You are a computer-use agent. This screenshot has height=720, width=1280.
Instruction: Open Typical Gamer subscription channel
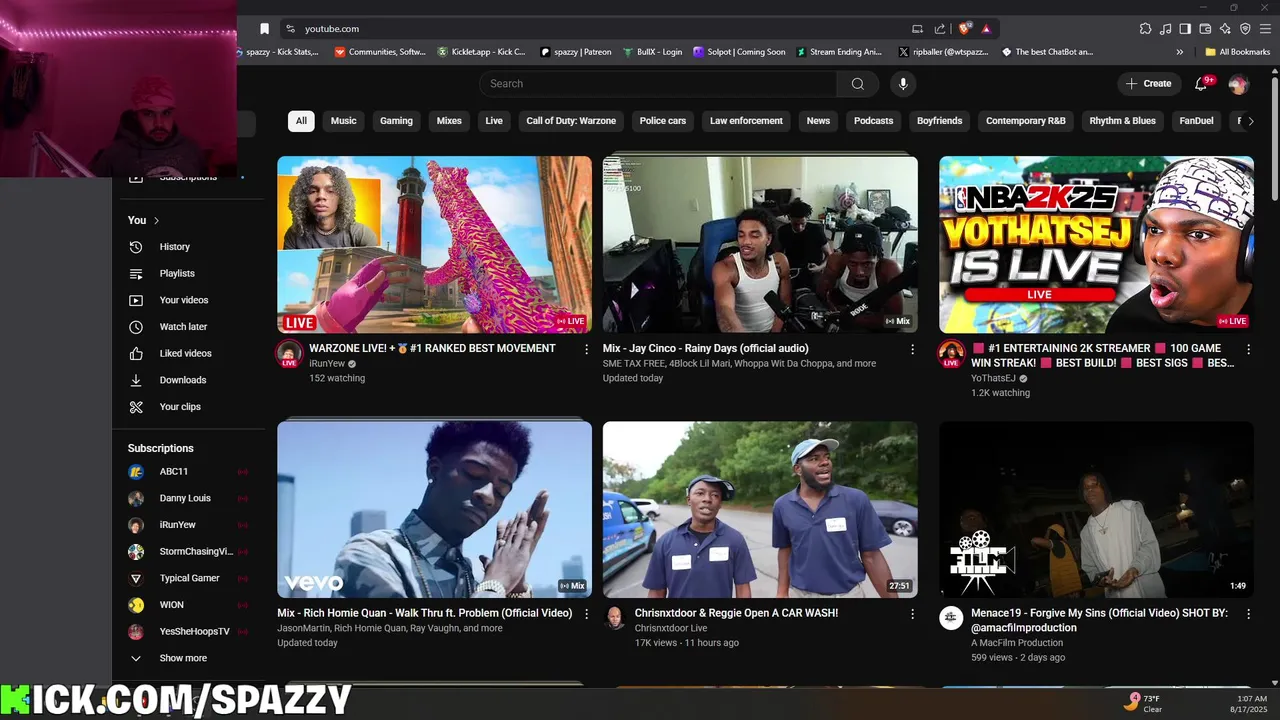(x=189, y=578)
